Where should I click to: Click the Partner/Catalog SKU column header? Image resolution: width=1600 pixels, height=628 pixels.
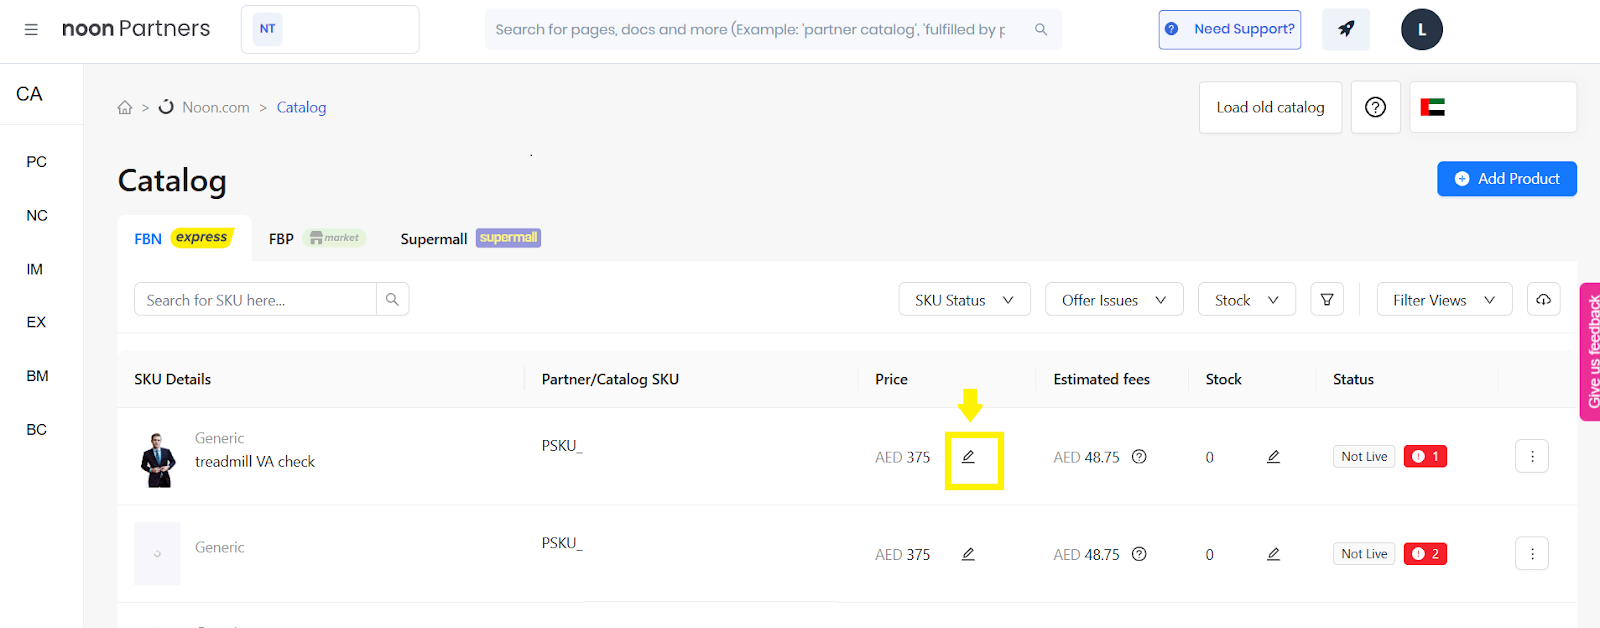[x=610, y=379]
